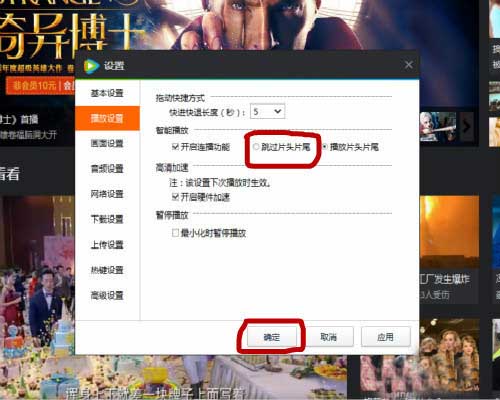Open the 下载设置 tab
This screenshot has width=500, height=400.
click(107, 219)
